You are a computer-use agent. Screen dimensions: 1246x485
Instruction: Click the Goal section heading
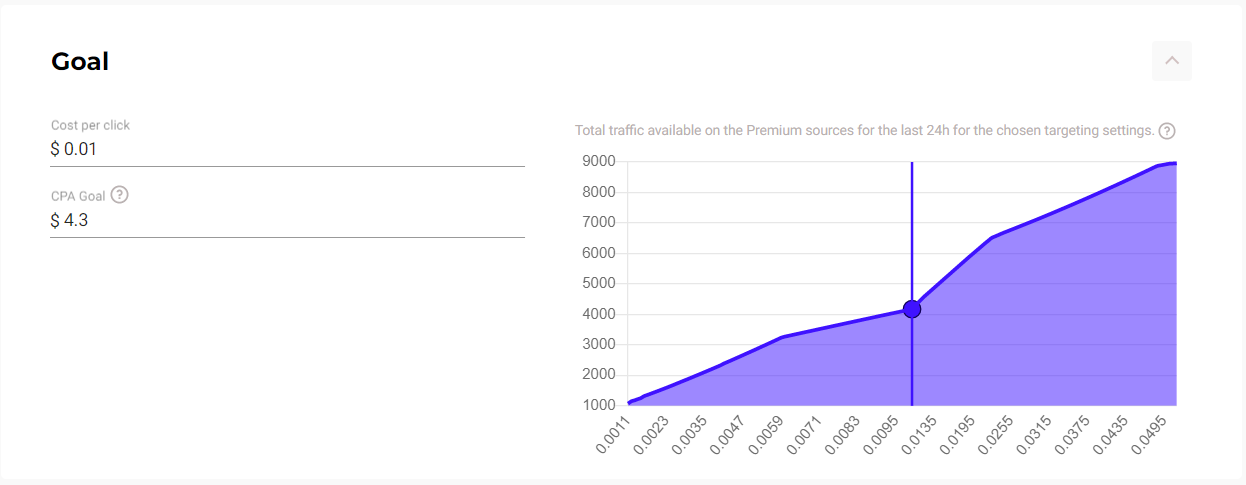coord(80,62)
